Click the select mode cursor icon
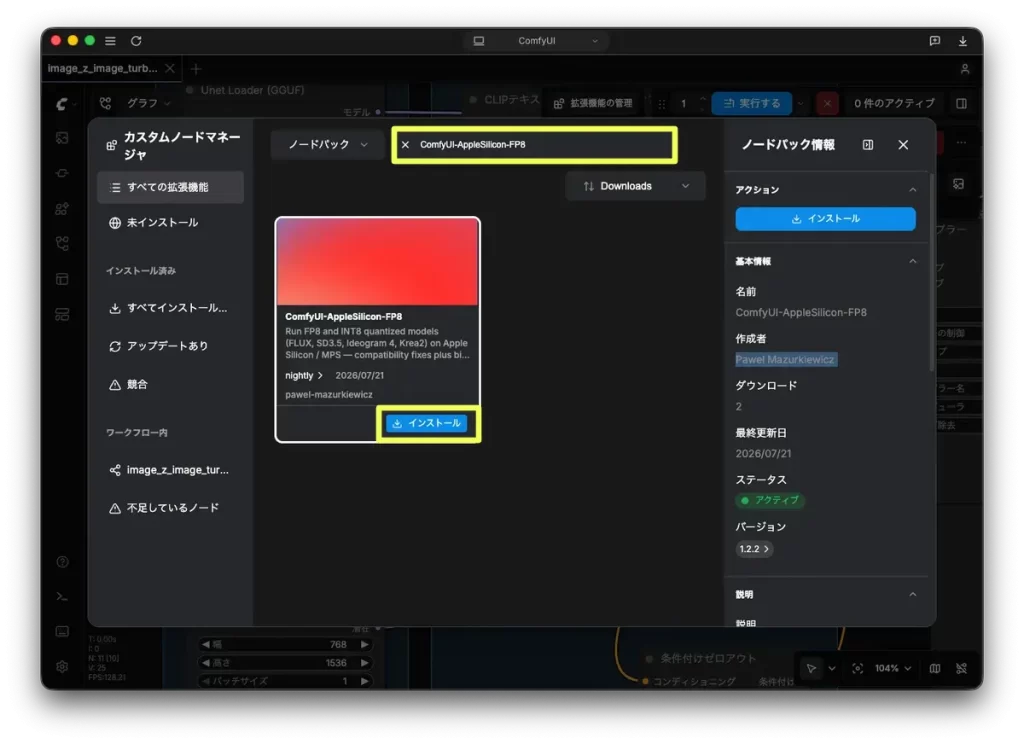Viewport: 1024px width, 744px height. (810, 668)
